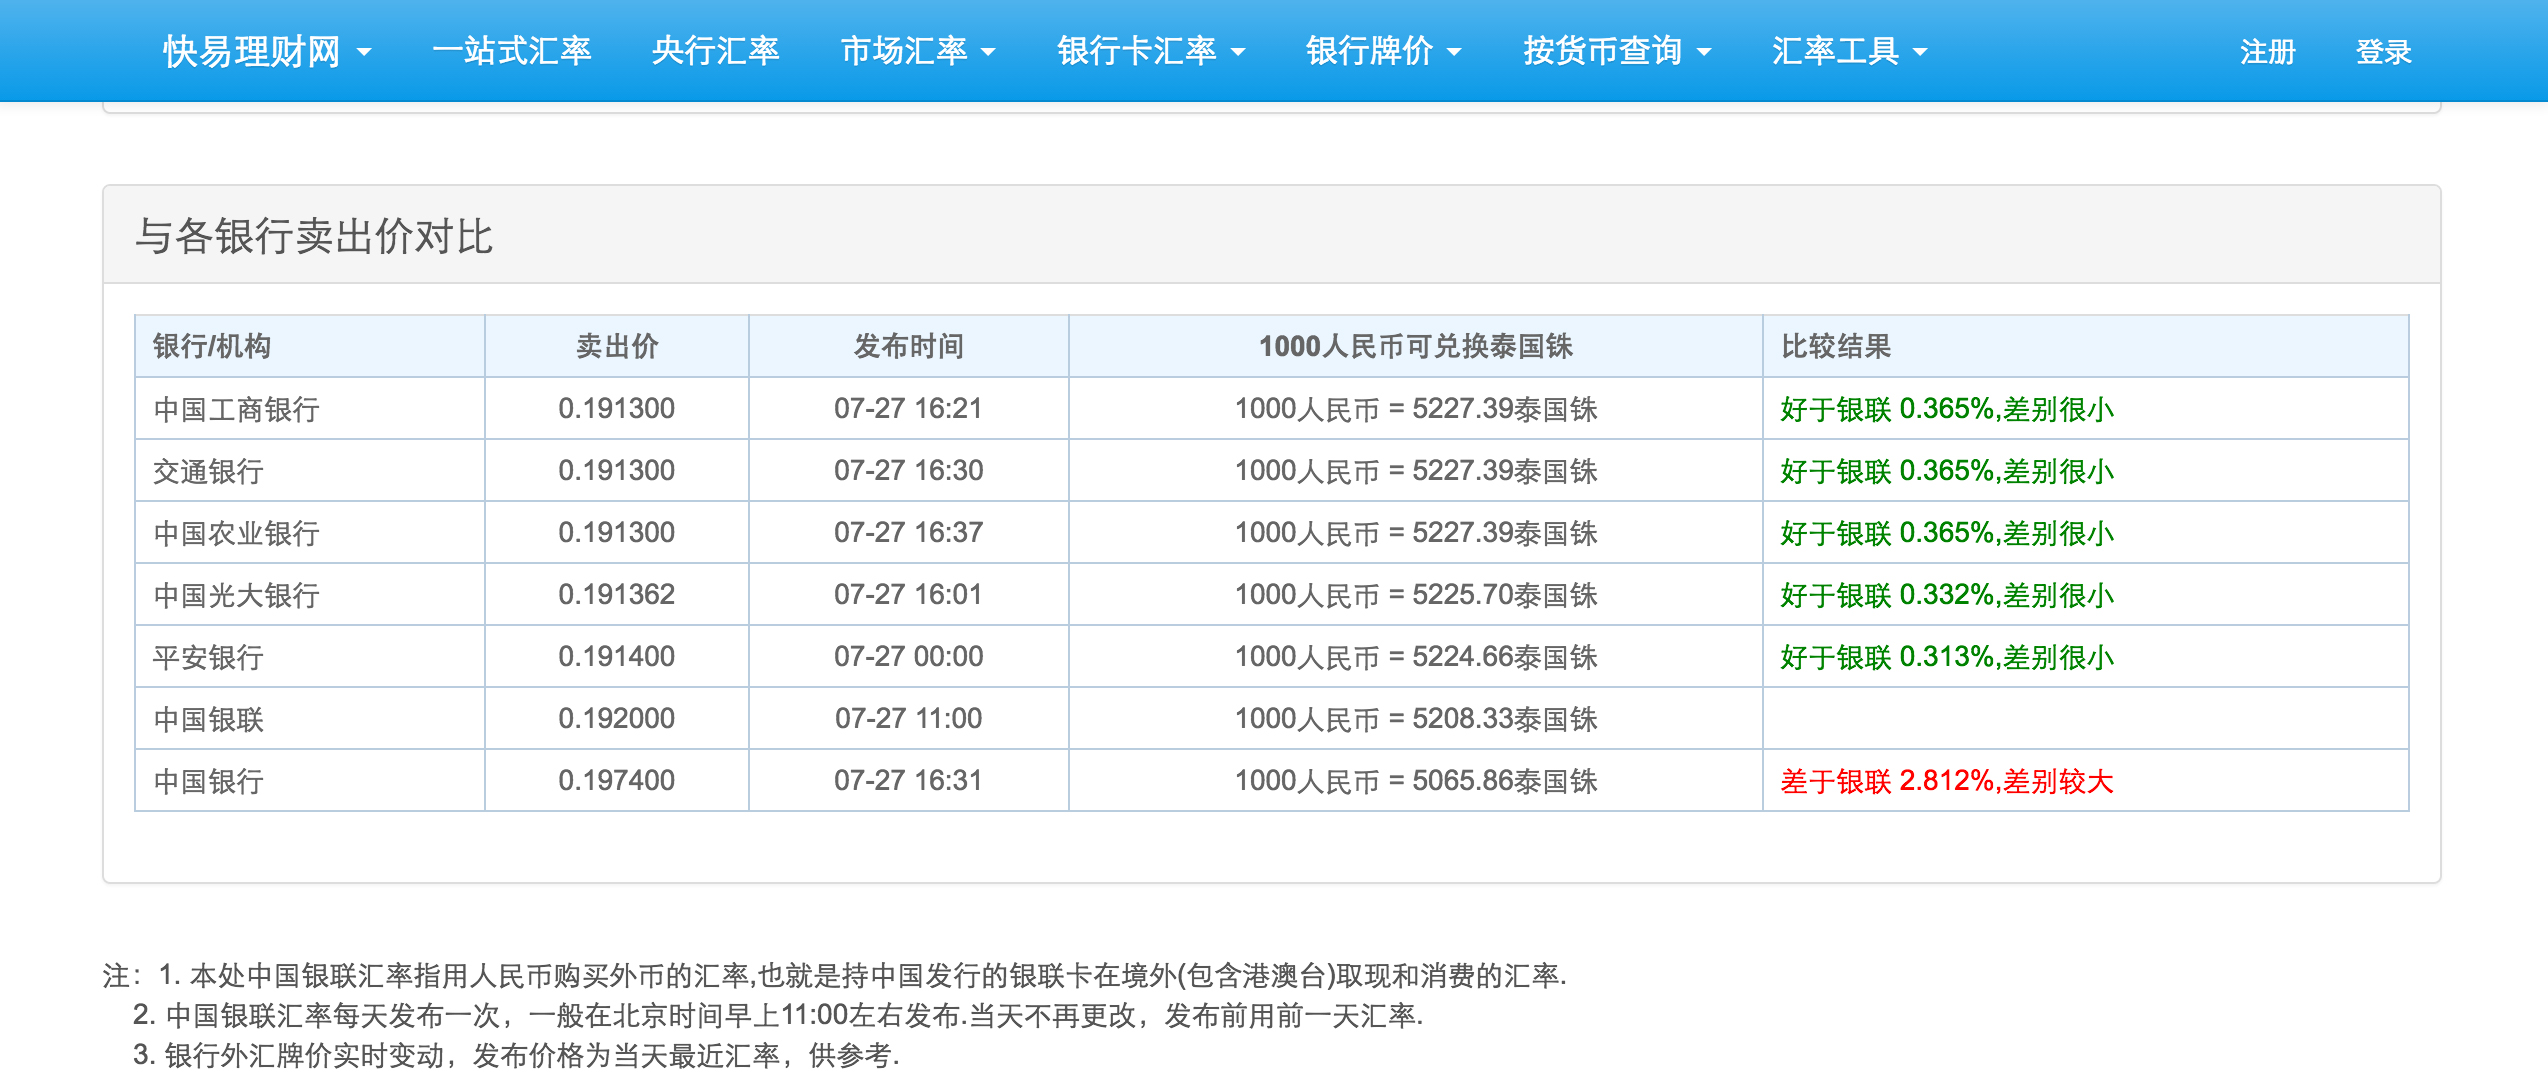Viewport: 2548px width, 1084px height.
Task: Open the 银行牌价 dropdown menu
Action: (x=1383, y=51)
